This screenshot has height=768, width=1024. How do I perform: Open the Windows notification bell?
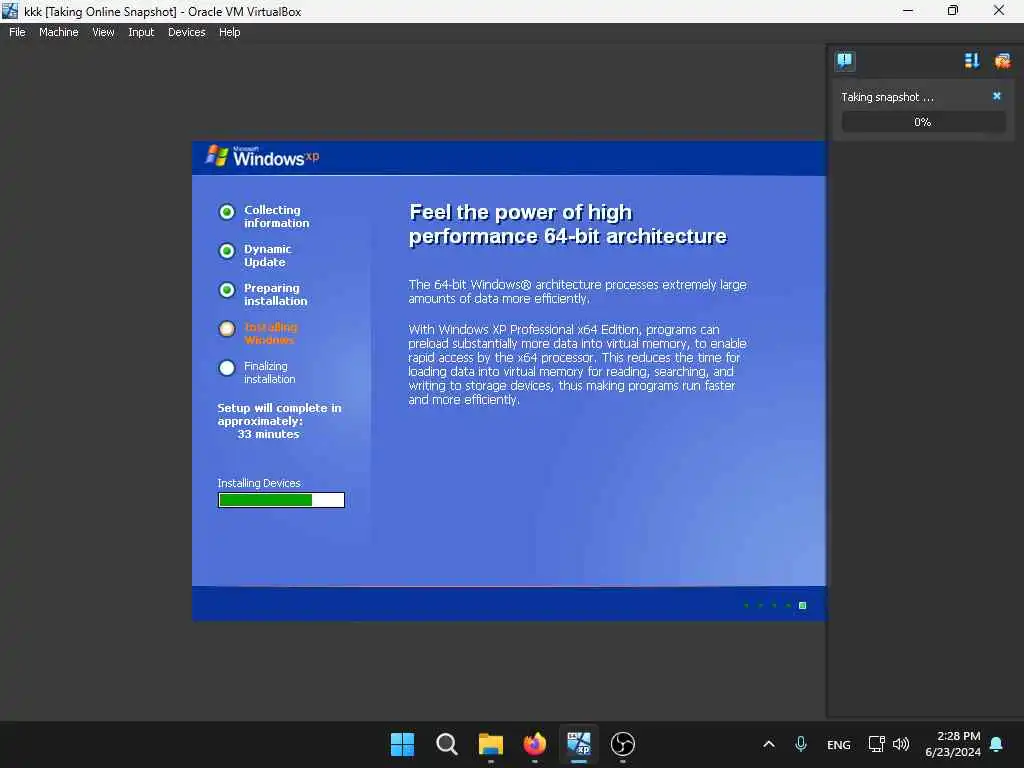tap(996, 744)
